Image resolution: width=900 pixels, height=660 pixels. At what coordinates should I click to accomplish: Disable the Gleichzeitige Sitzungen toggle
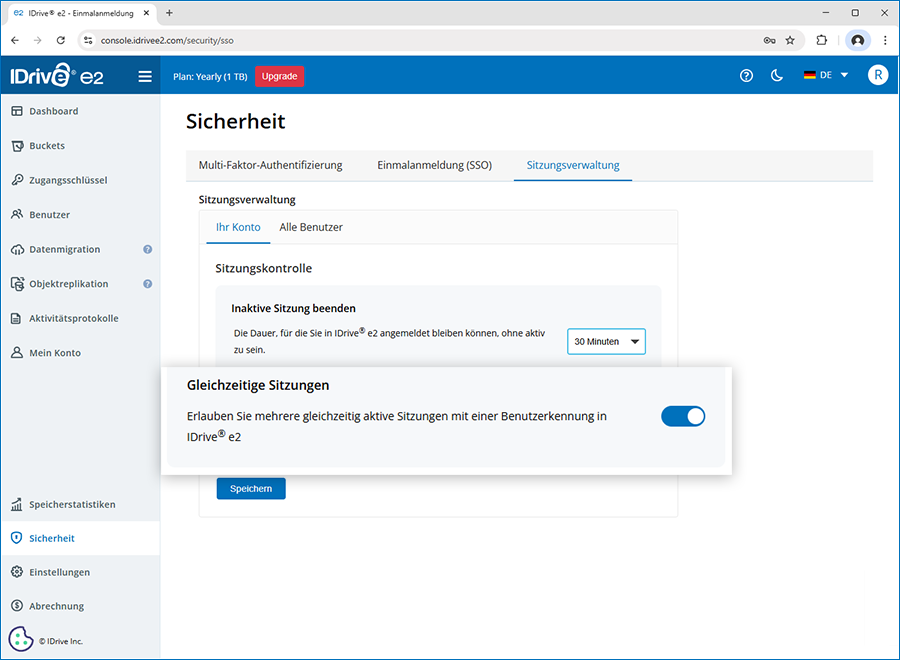[683, 417]
